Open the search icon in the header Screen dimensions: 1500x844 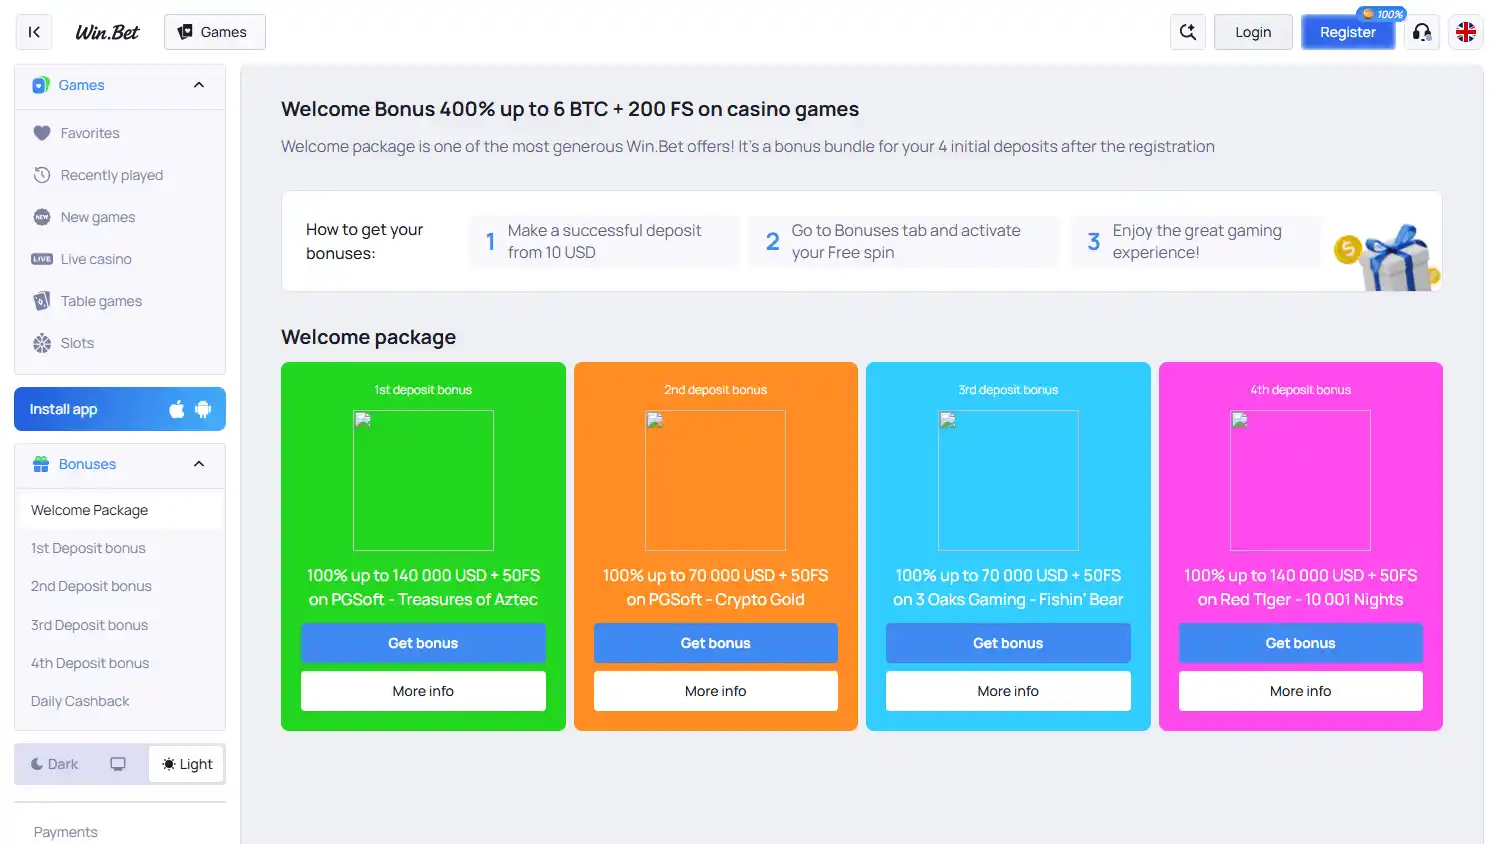click(x=1188, y=32)
